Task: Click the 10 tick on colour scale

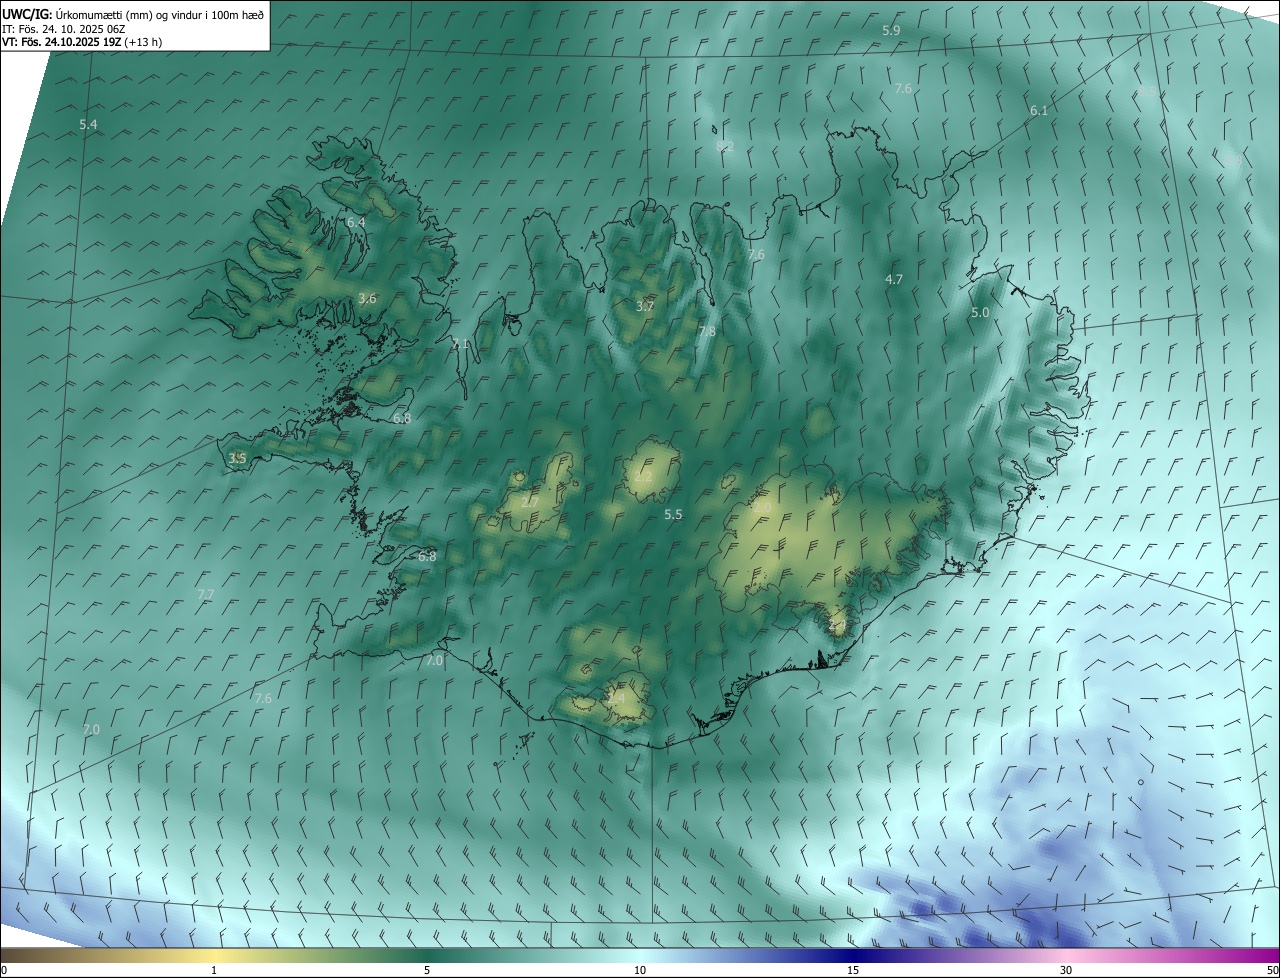Action: pos(640,970)
